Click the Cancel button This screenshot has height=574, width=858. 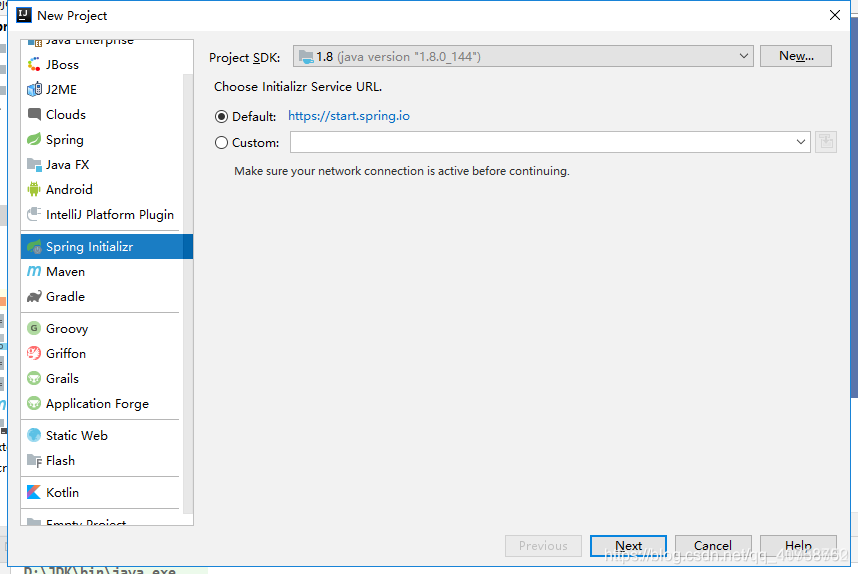pyautogui.click(x=713, y=546)
